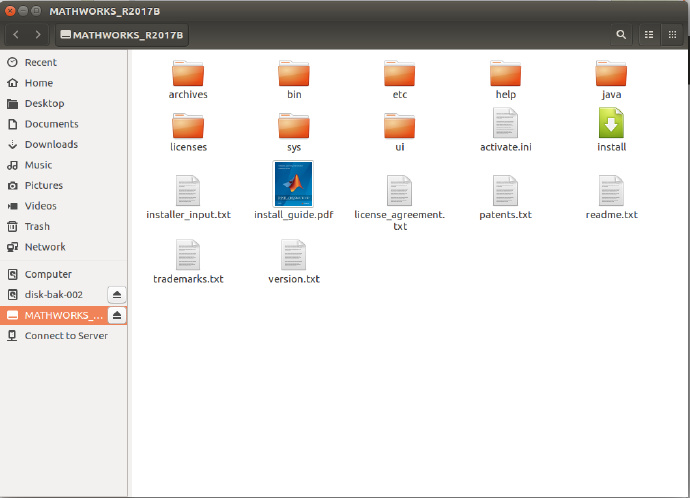
Task: Click the search magnifier button
Action: click(x=621, y=35)
